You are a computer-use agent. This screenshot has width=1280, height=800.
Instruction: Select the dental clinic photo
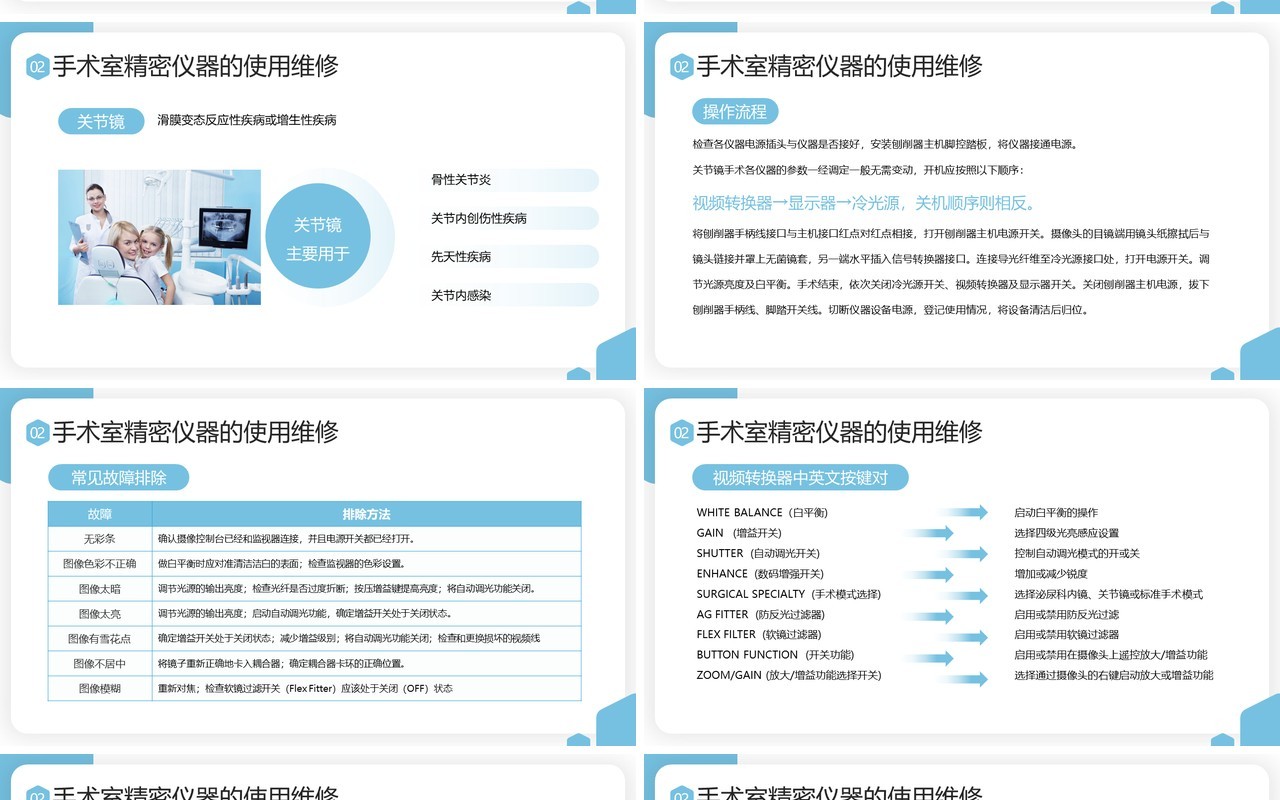tap(160, 237)
